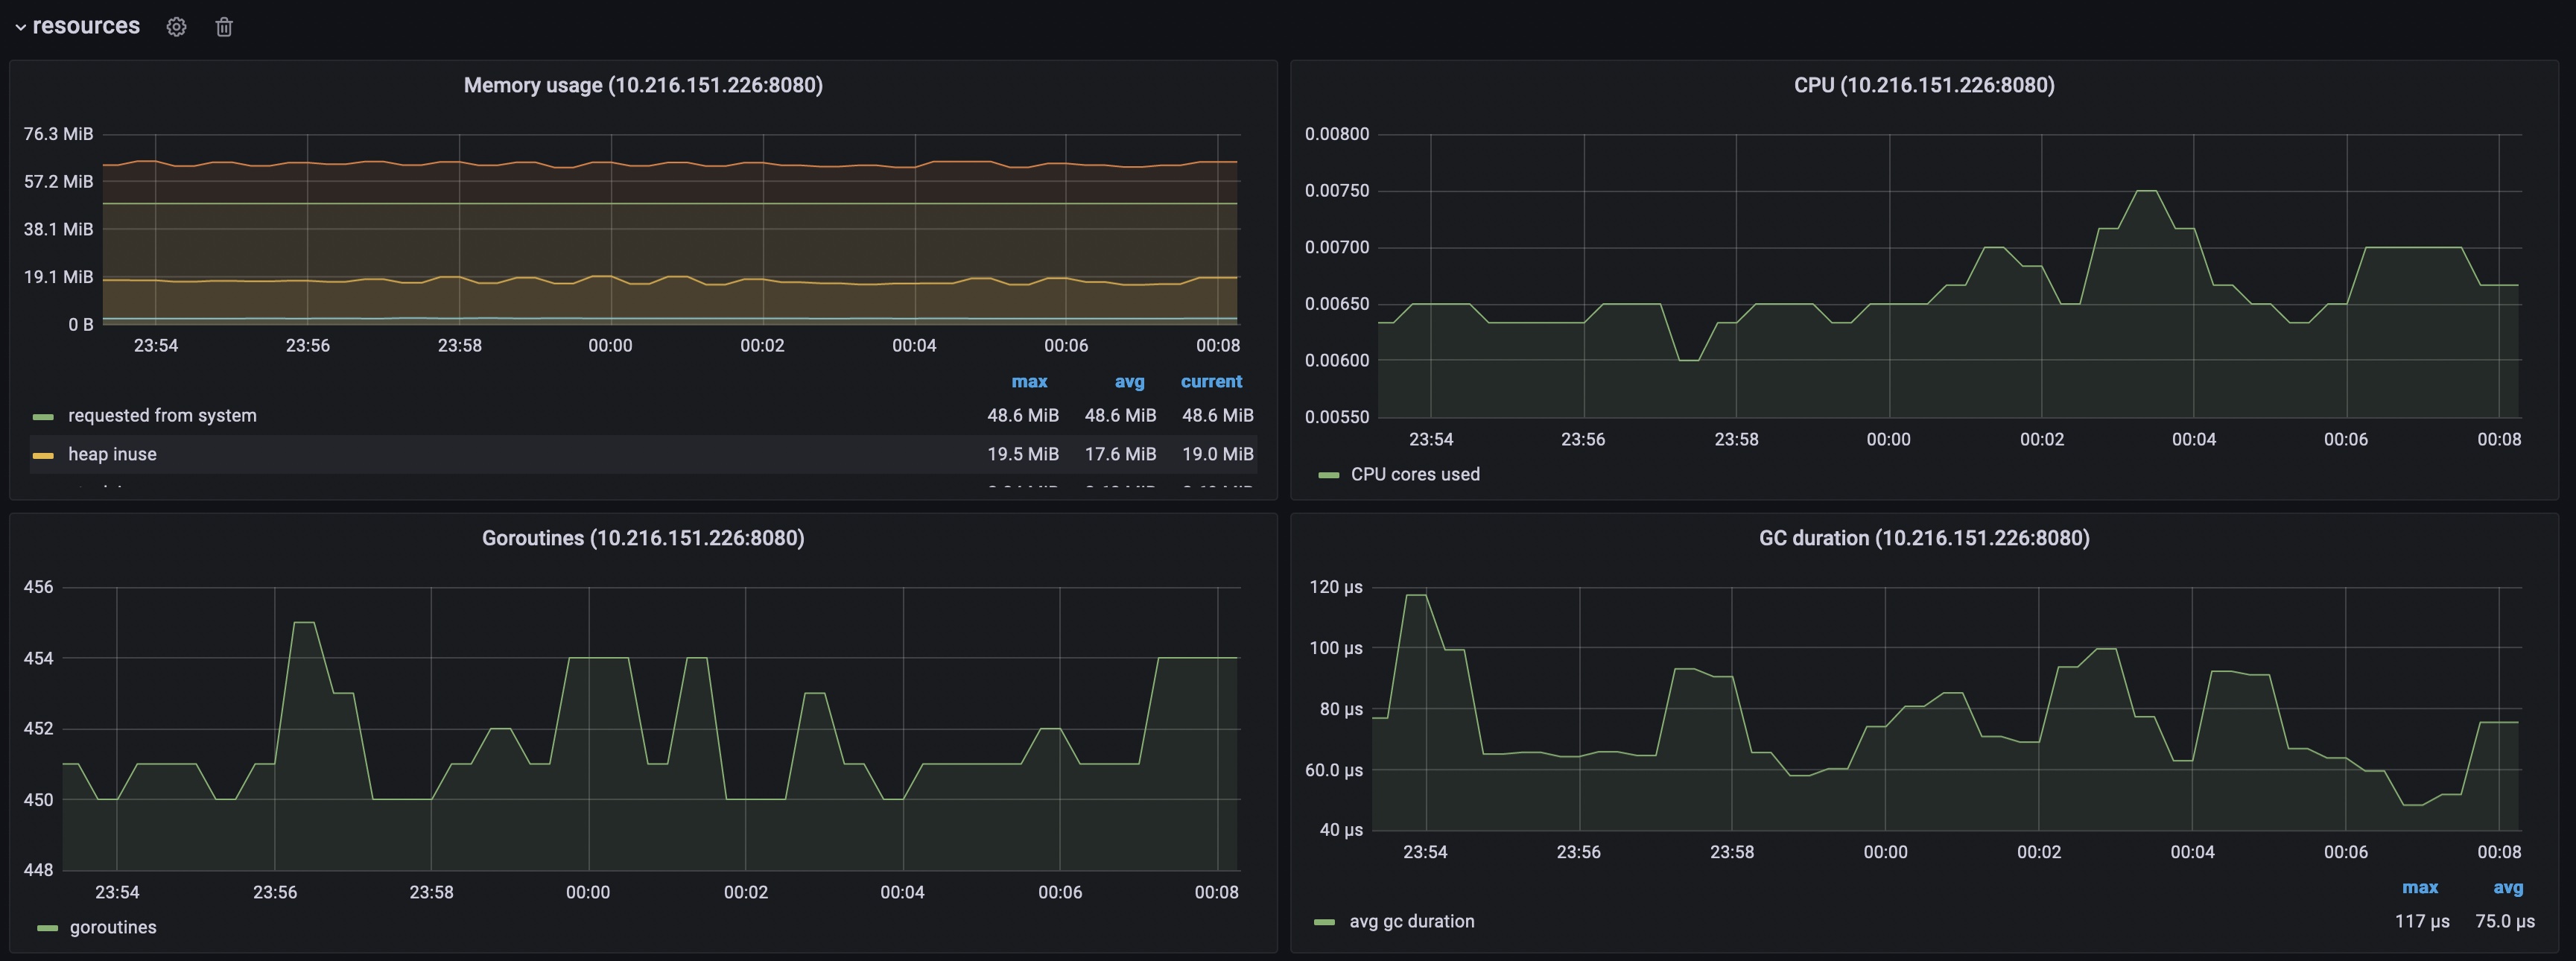Open the GC duration panel title menu
The image size is (2576, 961).
pos(1923,538)
